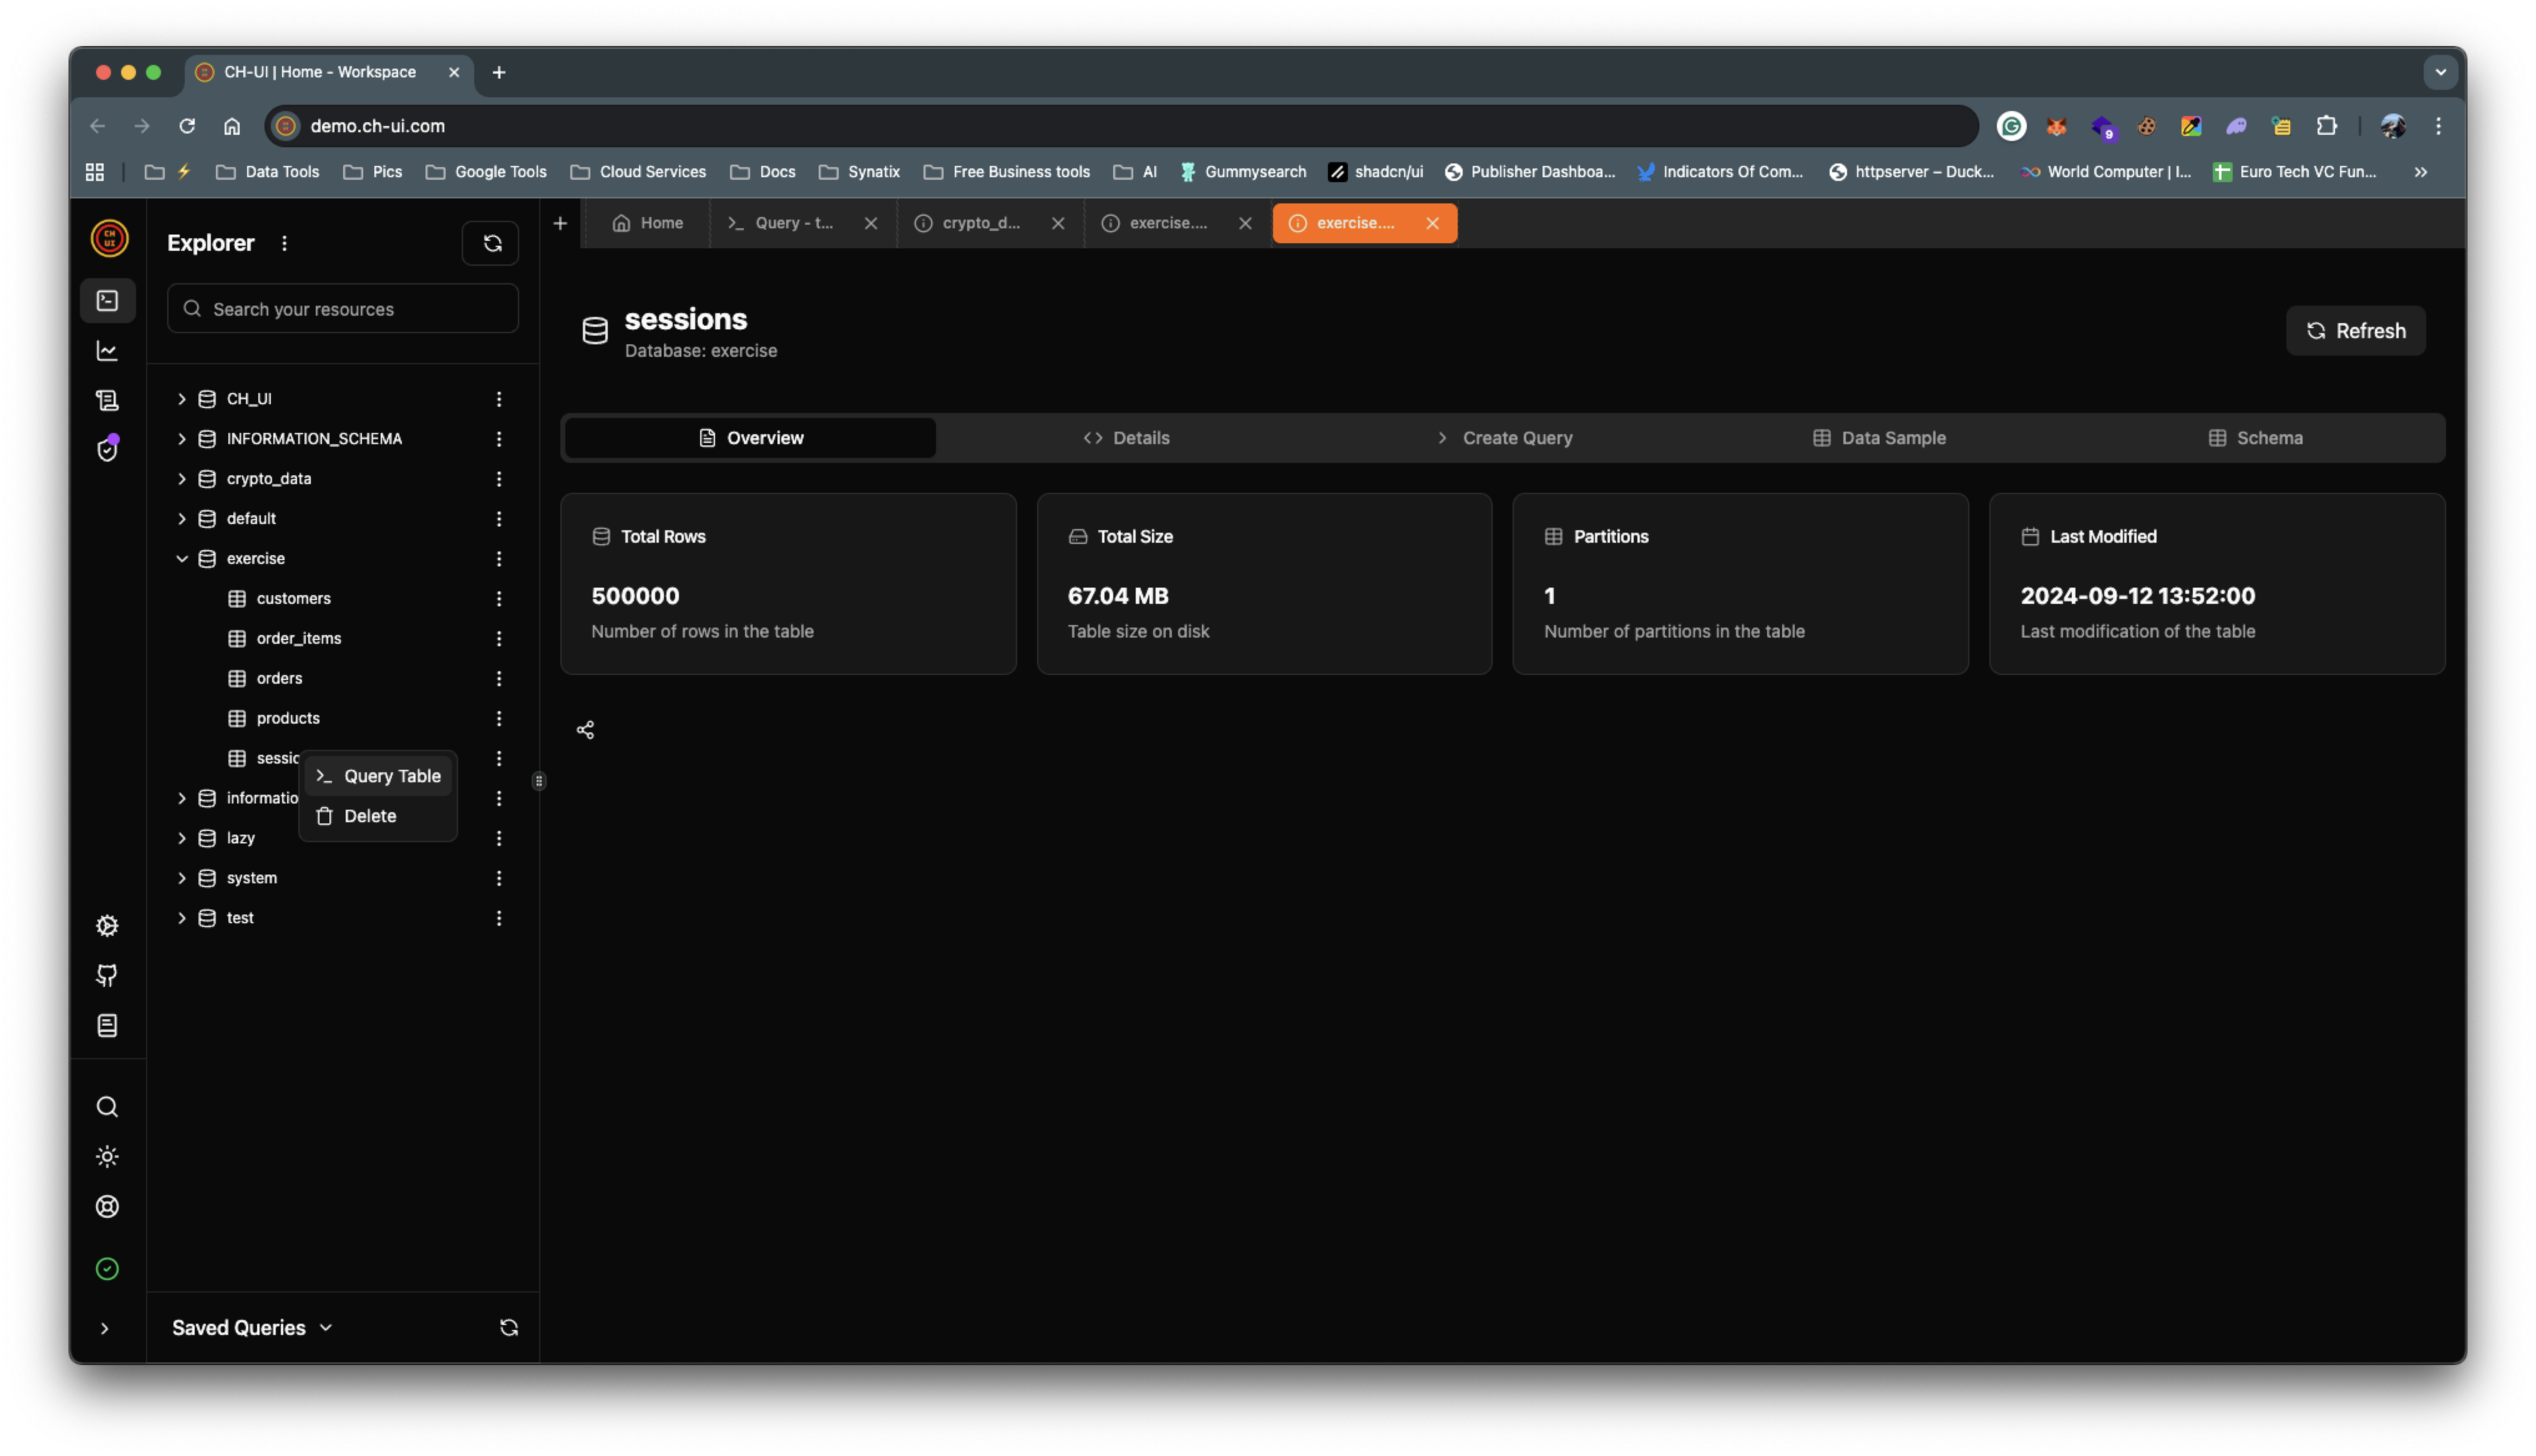Image resolution: width=2536 pixels, height=1456 pixels.
Task: Close the active orange exercise tab
Action: click(1432, 223)
